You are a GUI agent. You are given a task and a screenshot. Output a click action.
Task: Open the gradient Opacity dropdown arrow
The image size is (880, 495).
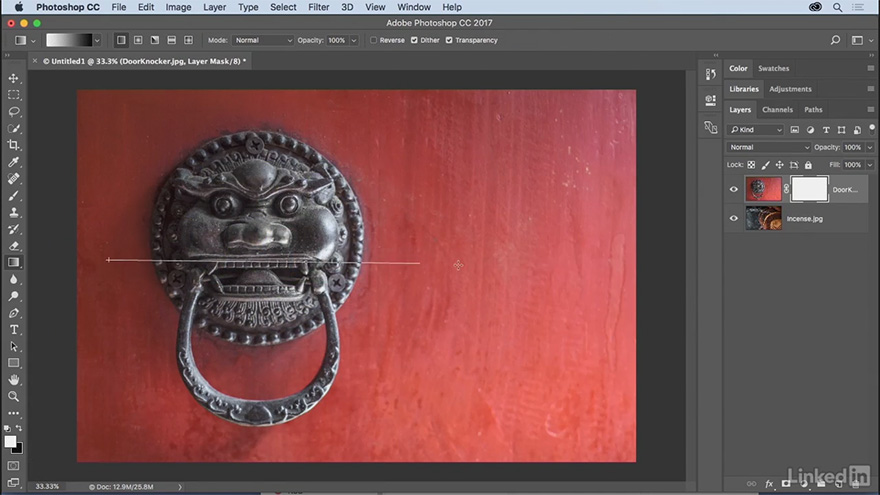coord(354,40)
